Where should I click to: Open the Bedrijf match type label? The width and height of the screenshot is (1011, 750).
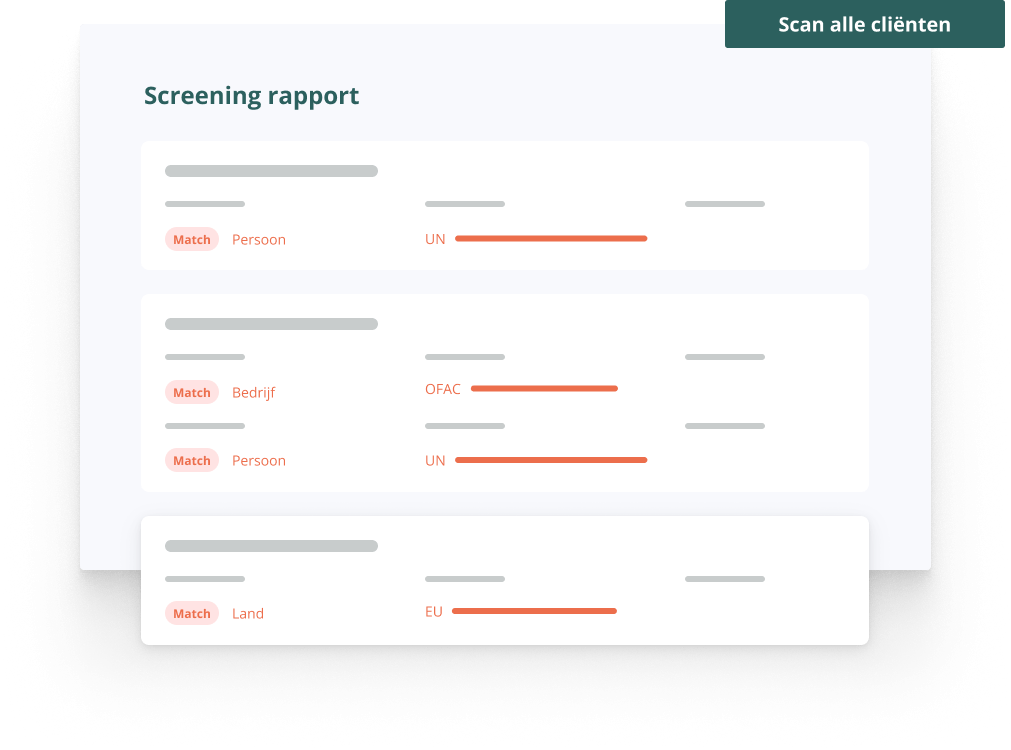[253, 393]
